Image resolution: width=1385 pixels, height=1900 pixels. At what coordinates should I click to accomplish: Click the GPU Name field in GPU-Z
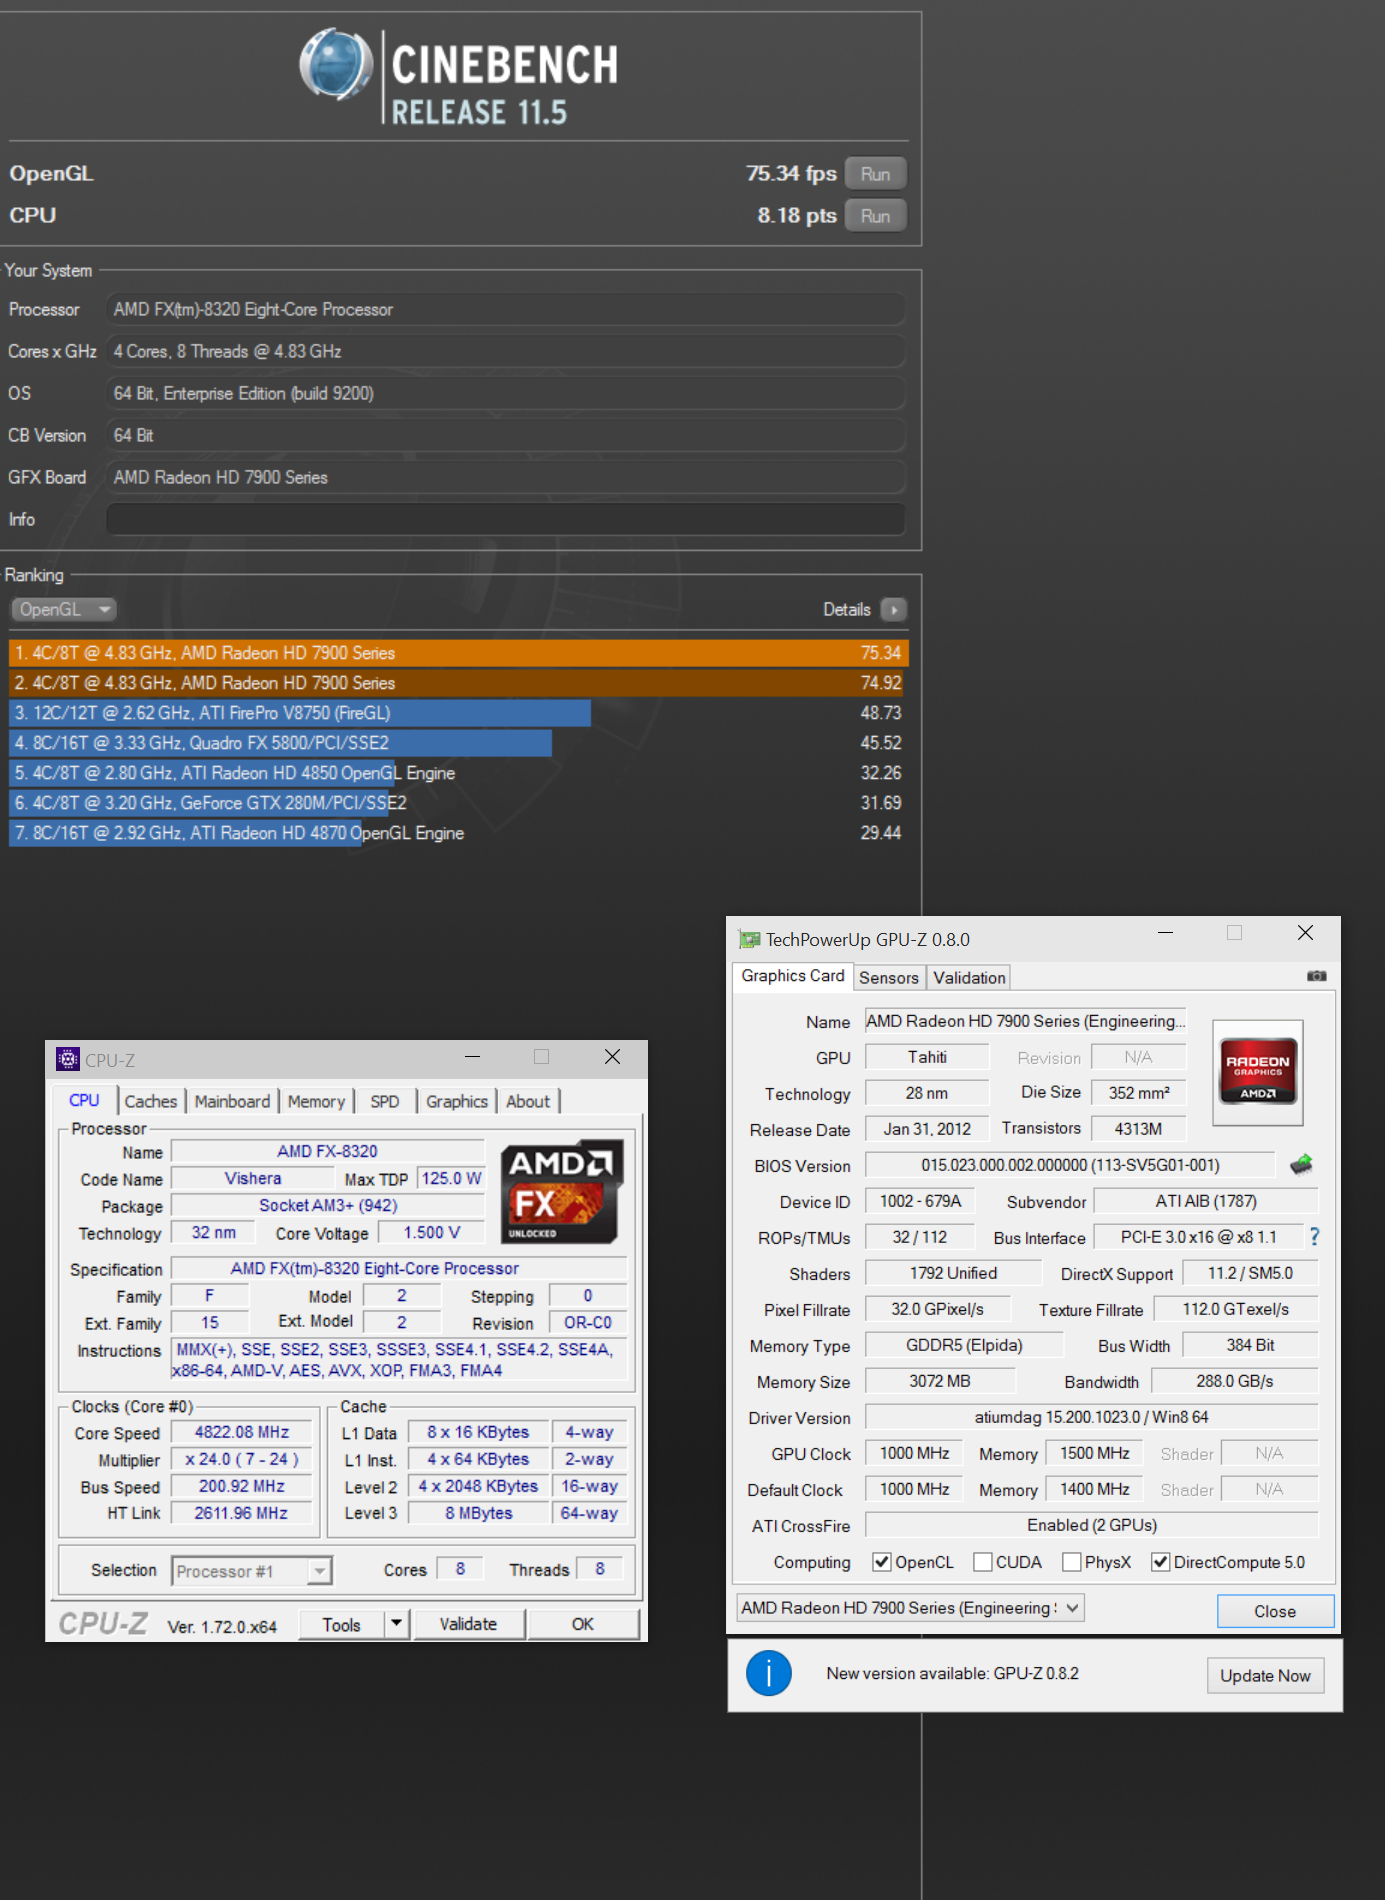1025,1021
